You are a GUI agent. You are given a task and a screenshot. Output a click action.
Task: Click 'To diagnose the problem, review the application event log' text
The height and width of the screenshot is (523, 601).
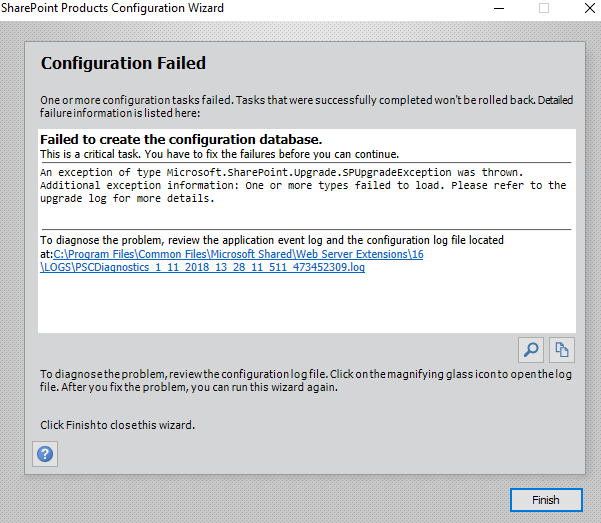pyautogui.click(x=272, y=240)
